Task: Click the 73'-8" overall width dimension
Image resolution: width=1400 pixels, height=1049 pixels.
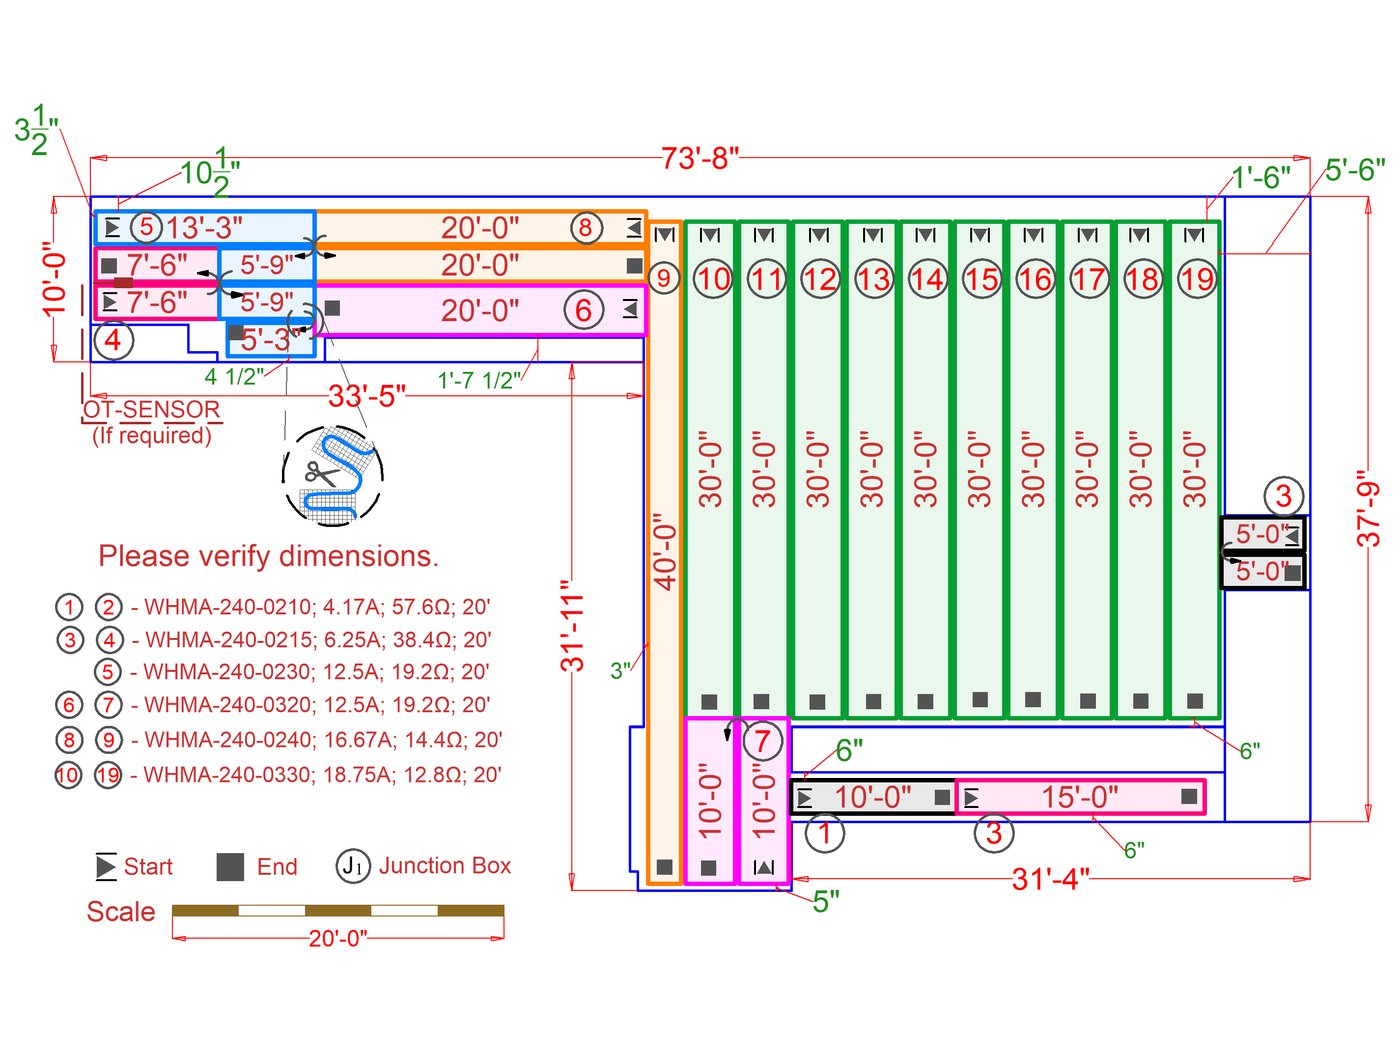Action: [x=699, y=158]
